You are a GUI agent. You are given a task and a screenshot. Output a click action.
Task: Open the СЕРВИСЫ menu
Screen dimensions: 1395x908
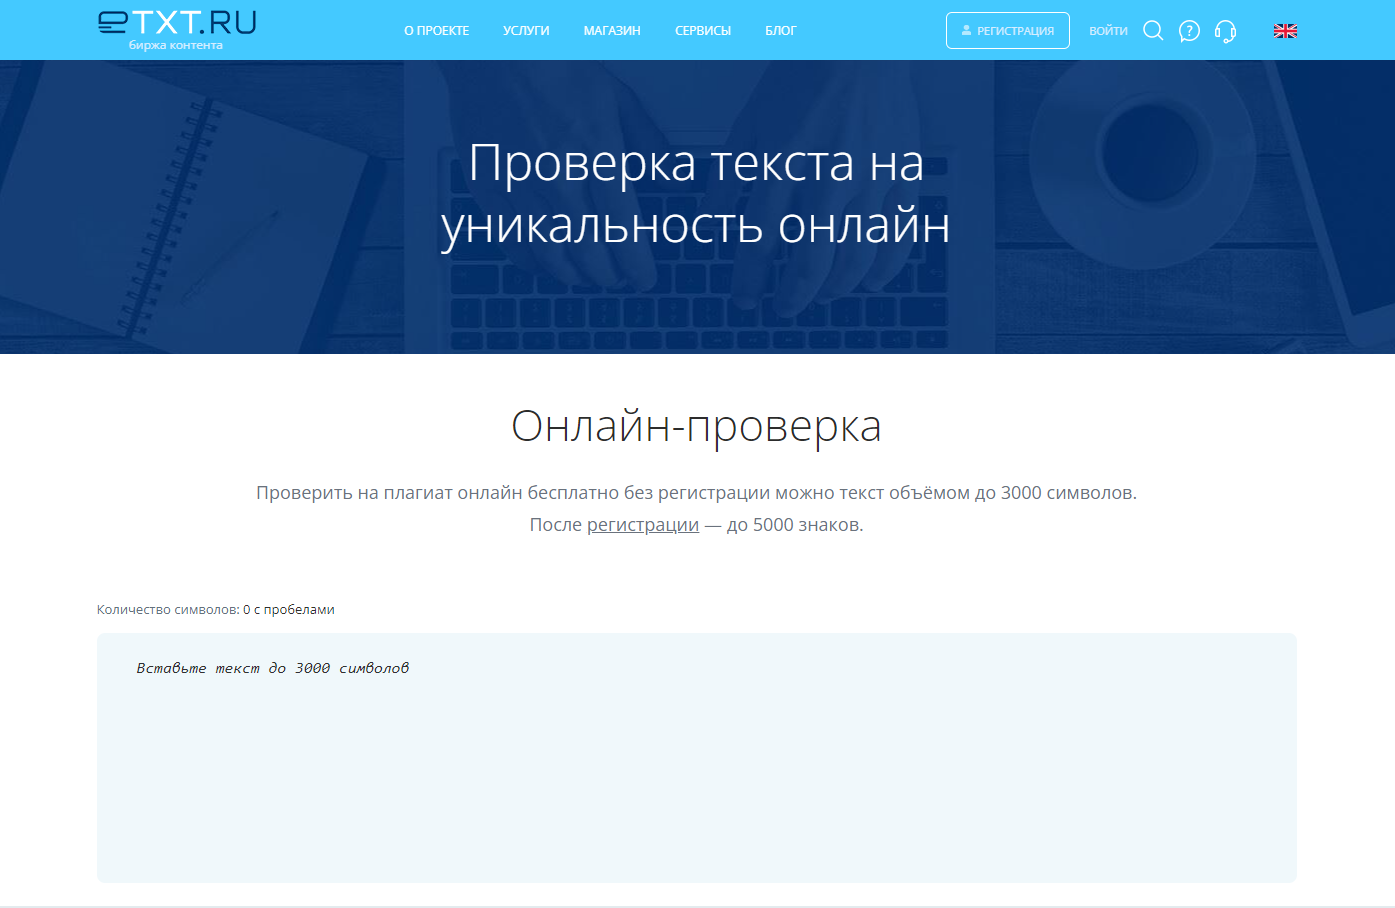tap(703, 31)
